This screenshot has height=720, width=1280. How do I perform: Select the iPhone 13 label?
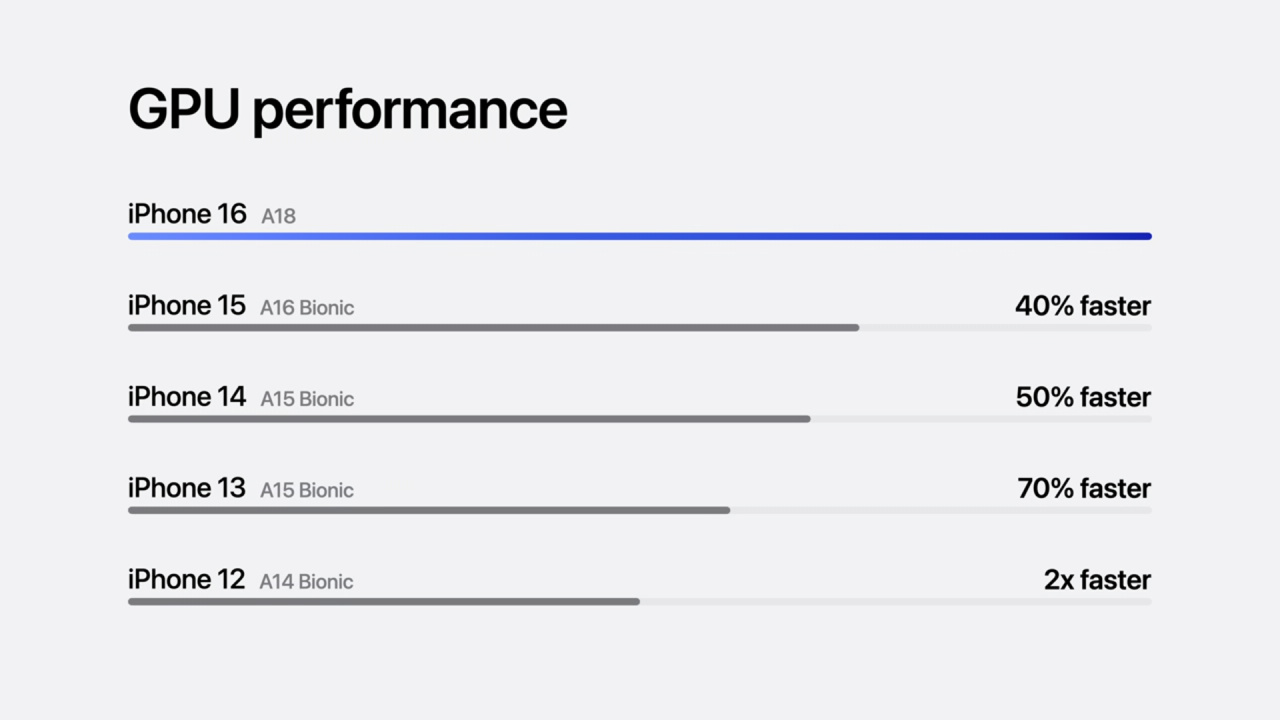tap(187, 488)
